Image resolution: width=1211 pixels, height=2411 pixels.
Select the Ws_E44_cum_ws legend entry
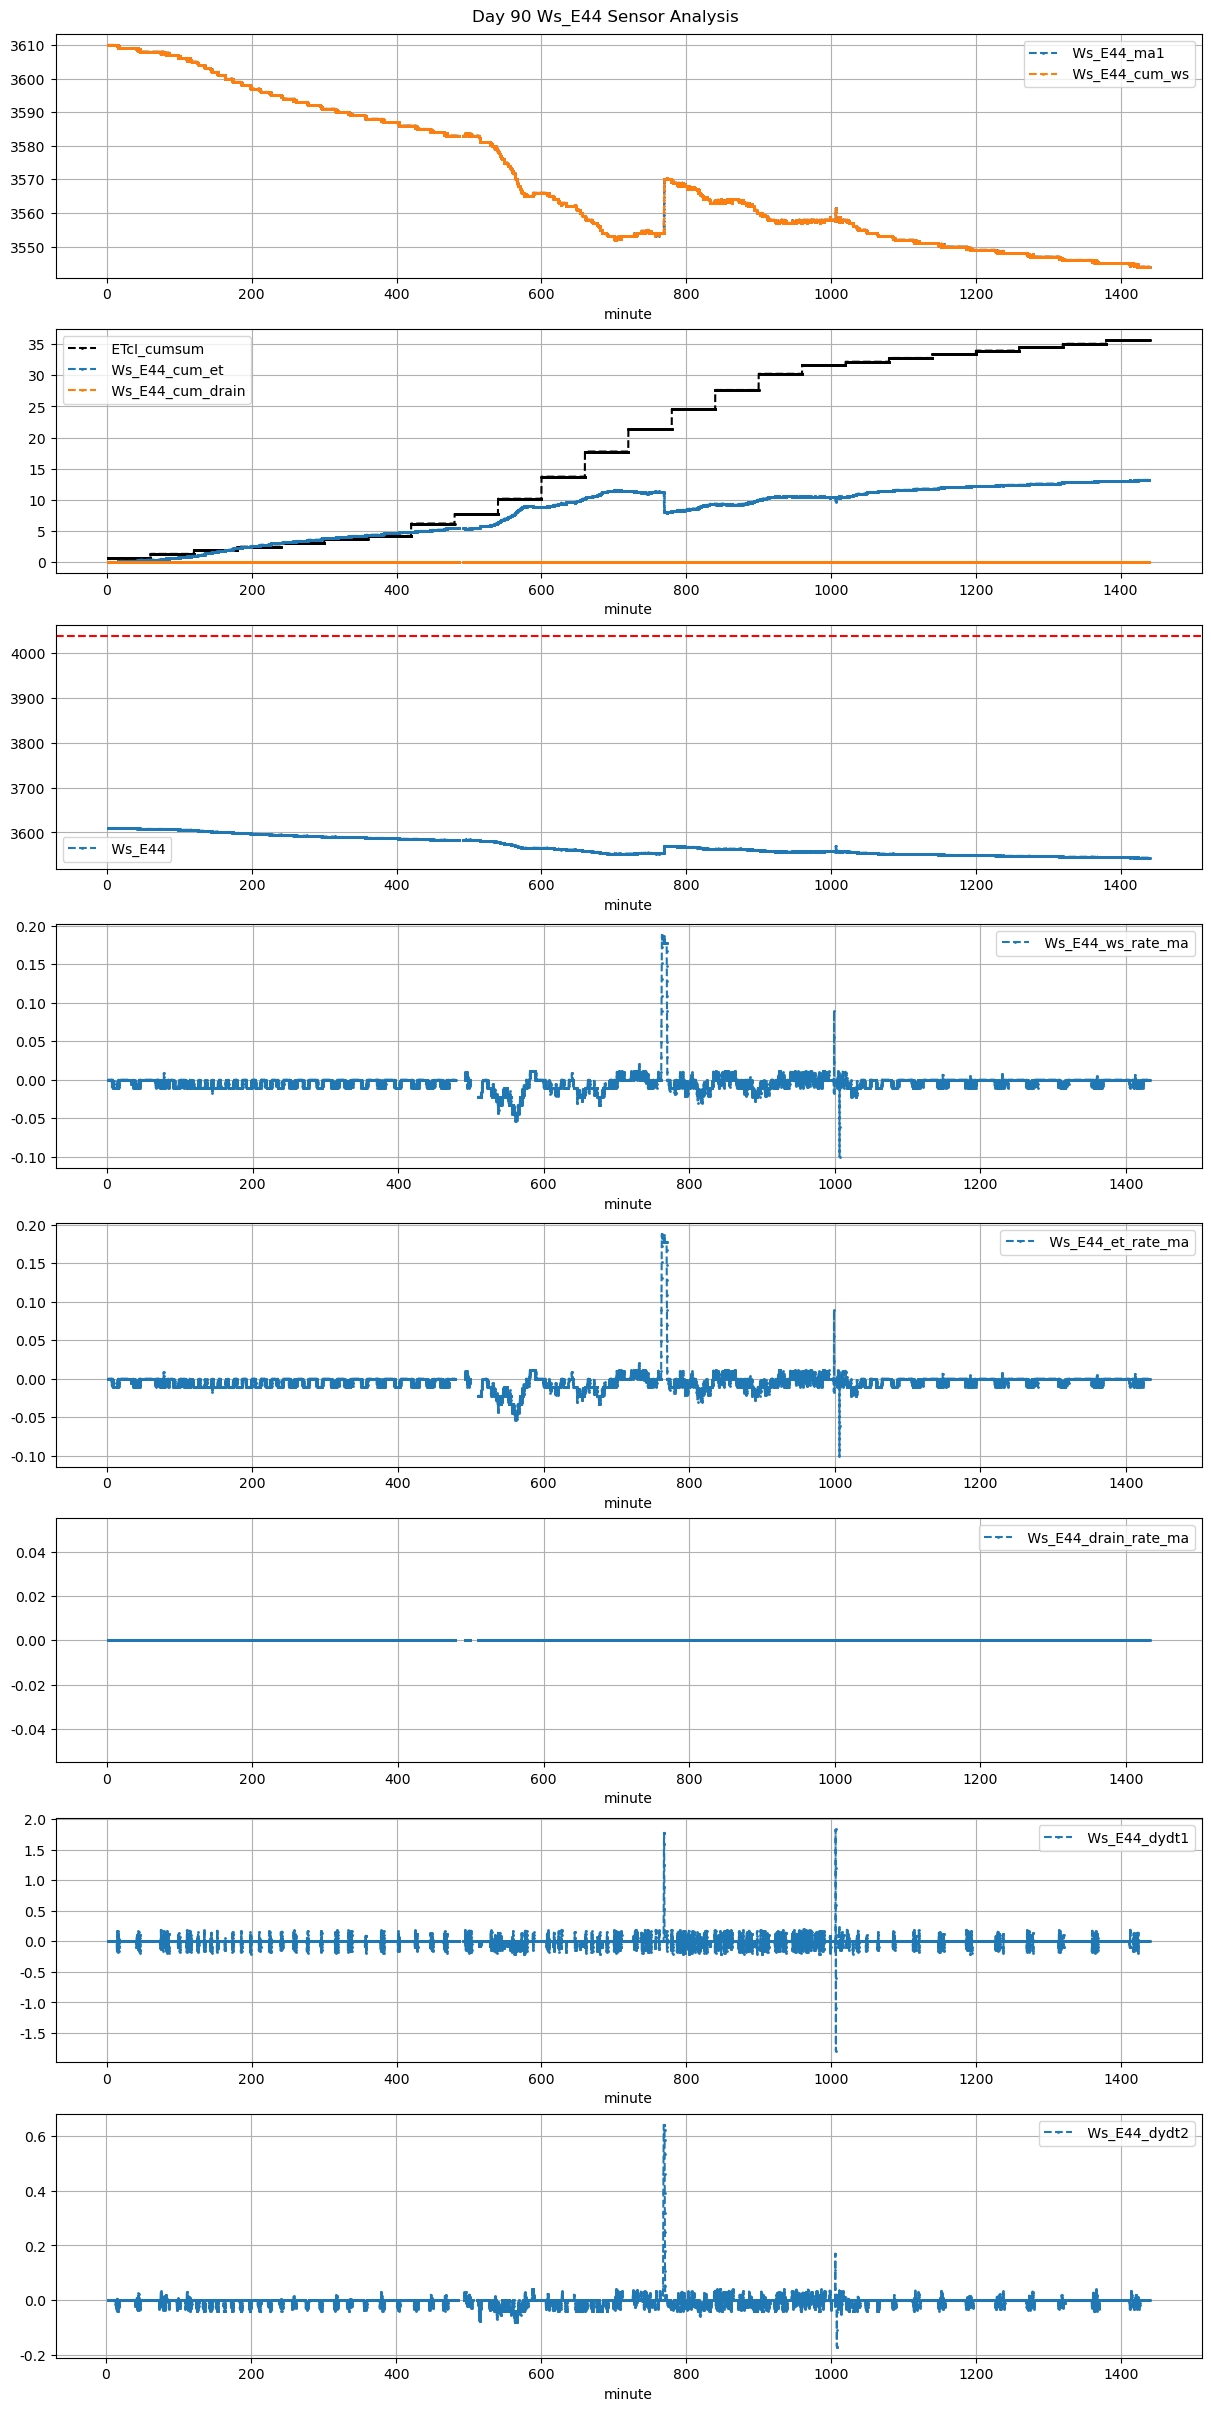[x=1130, y=75]
